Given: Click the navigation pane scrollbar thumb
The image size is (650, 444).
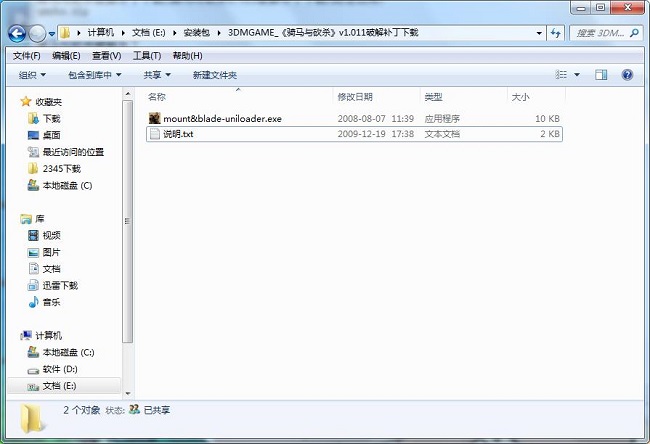Looking at the screenshot, I should click(x=128, y=221).
